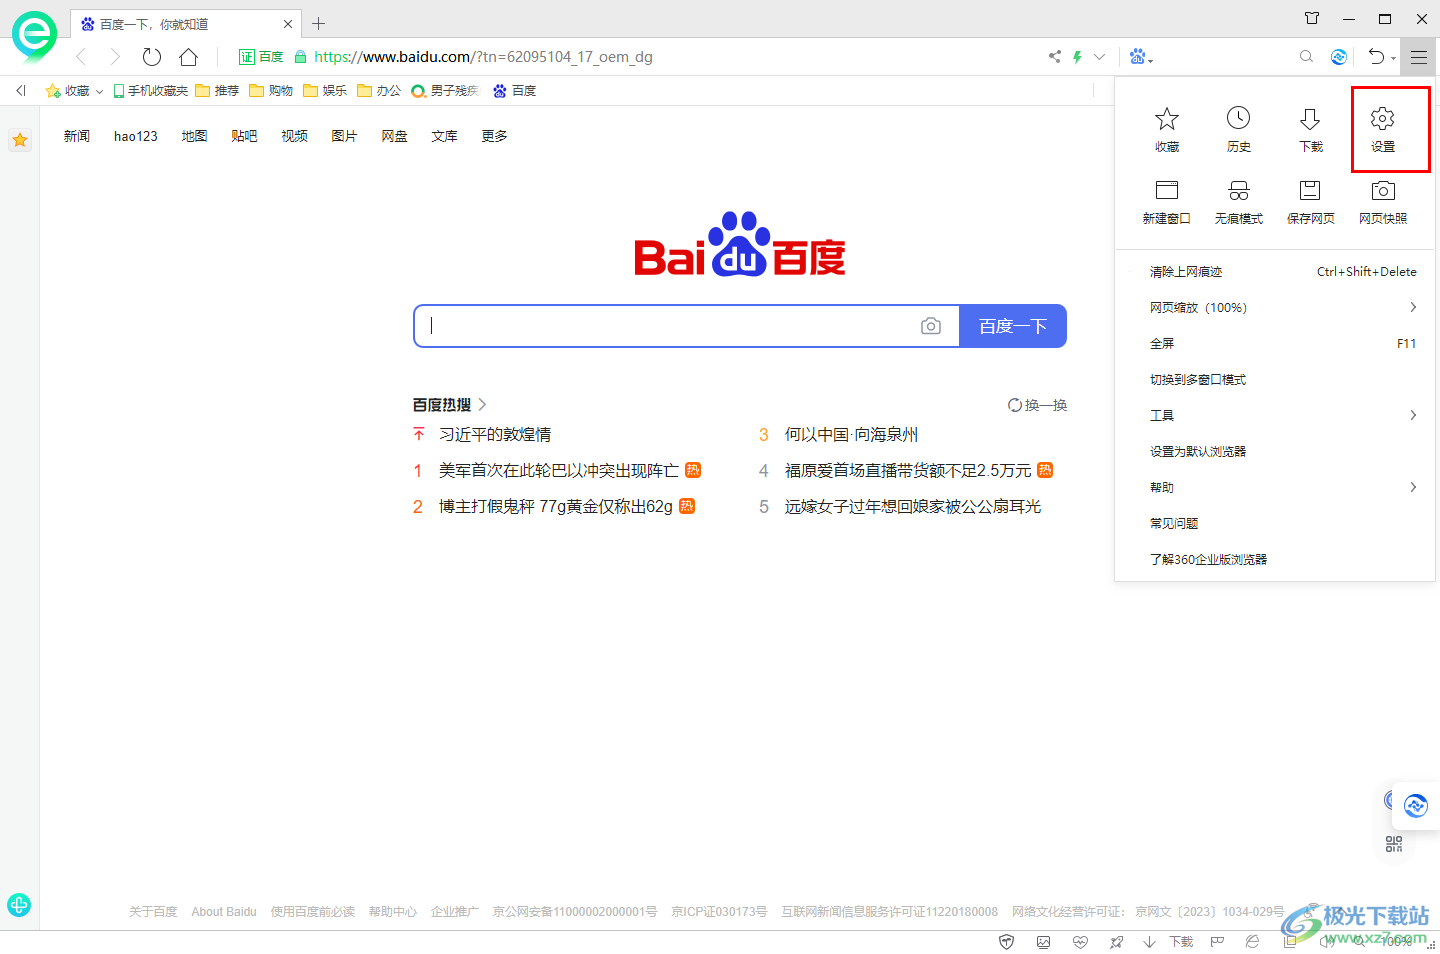Go to the browser home page
The width and height of the screenshot is (1440, 954).
click(x=188, y=57)
